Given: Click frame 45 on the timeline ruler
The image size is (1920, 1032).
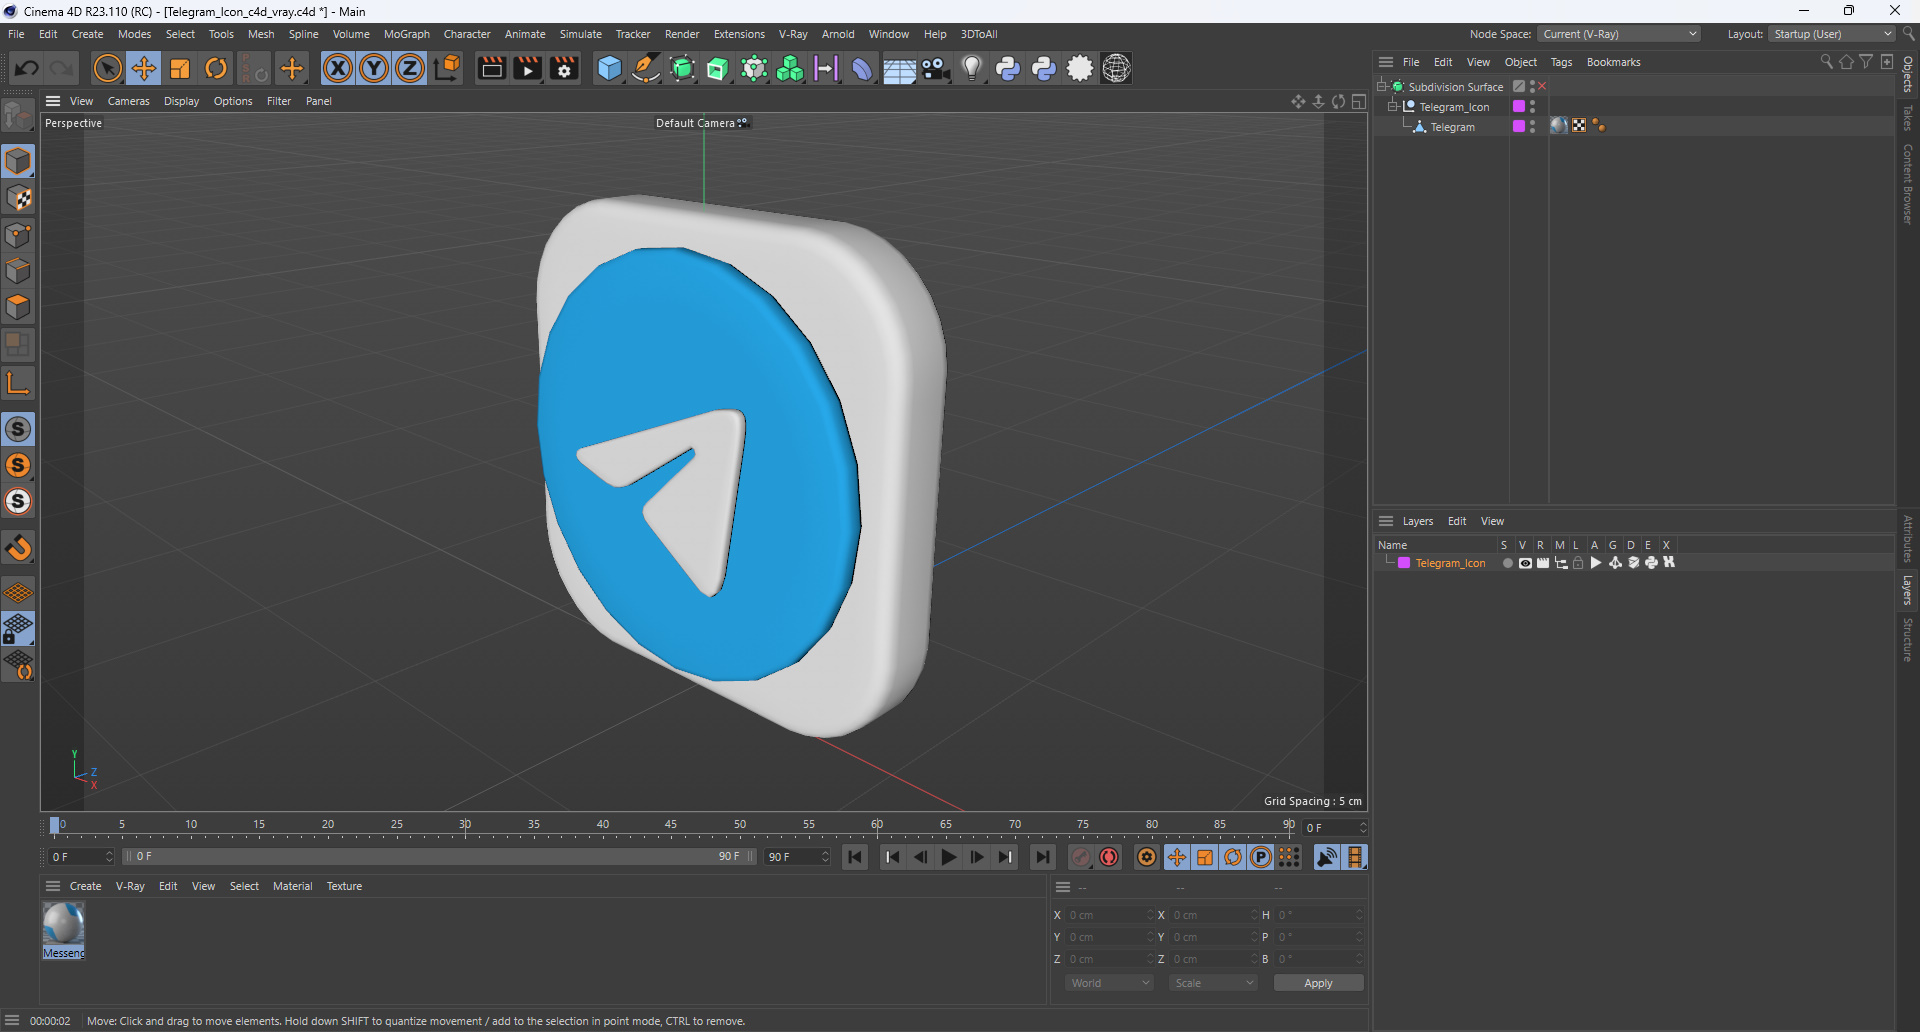Looking at the screenshot, I should tap(670, 826).
